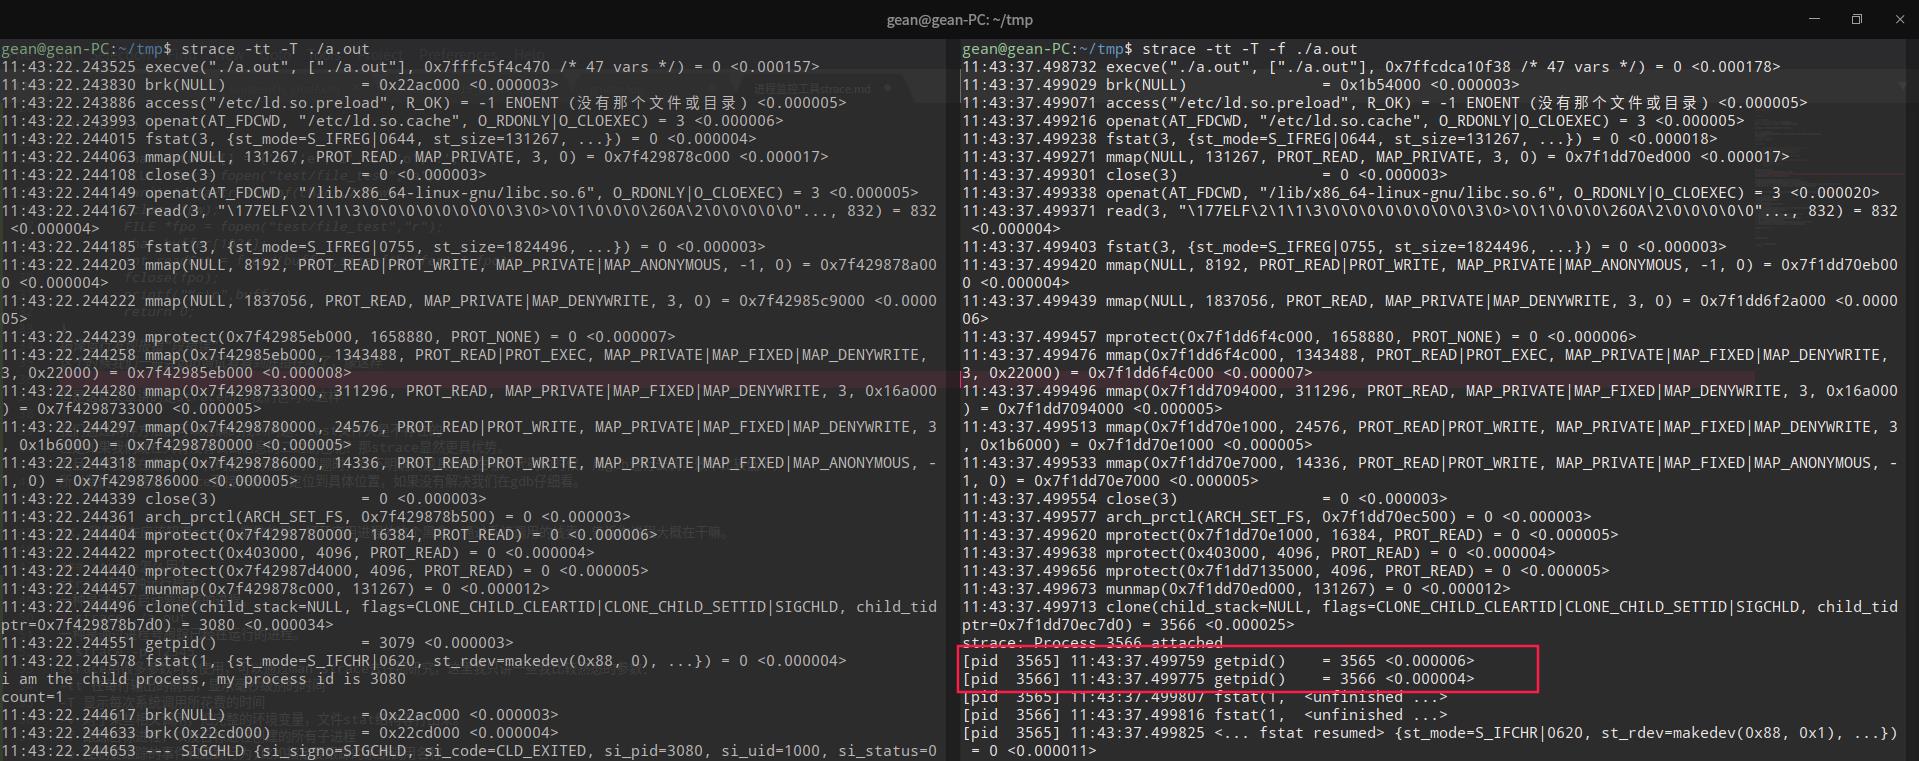Select the [pid 3566] getpid() = 3566 line

(1218, 678)
